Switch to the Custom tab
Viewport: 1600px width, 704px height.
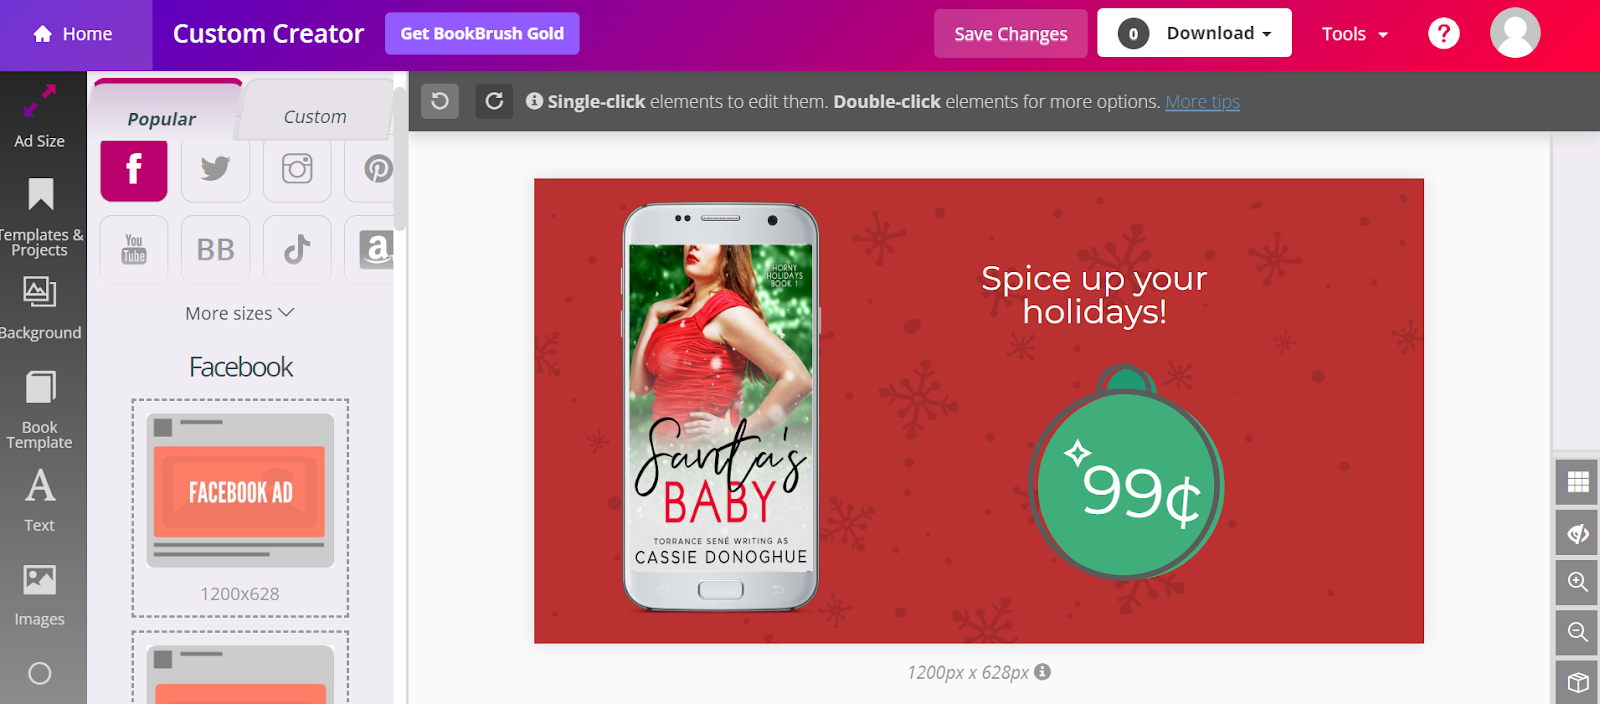[x=315, y=117]
